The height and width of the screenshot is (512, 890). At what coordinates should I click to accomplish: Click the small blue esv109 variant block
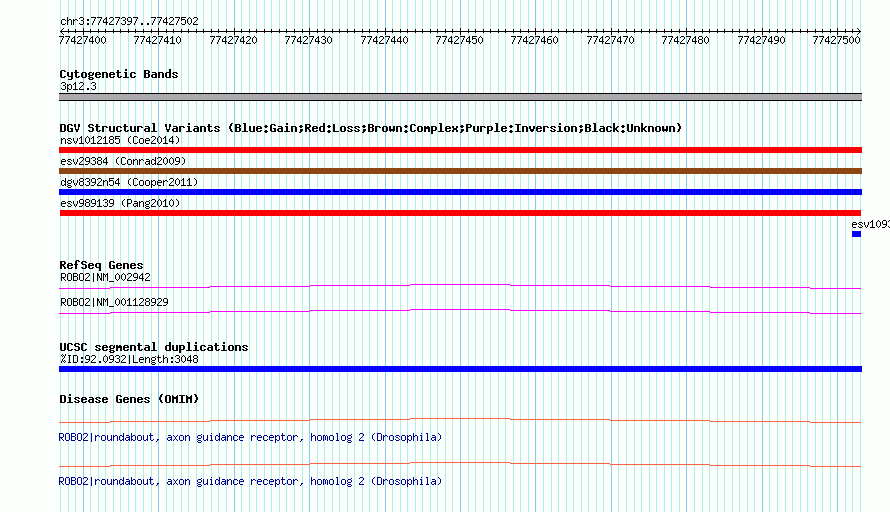coord(857,234)
